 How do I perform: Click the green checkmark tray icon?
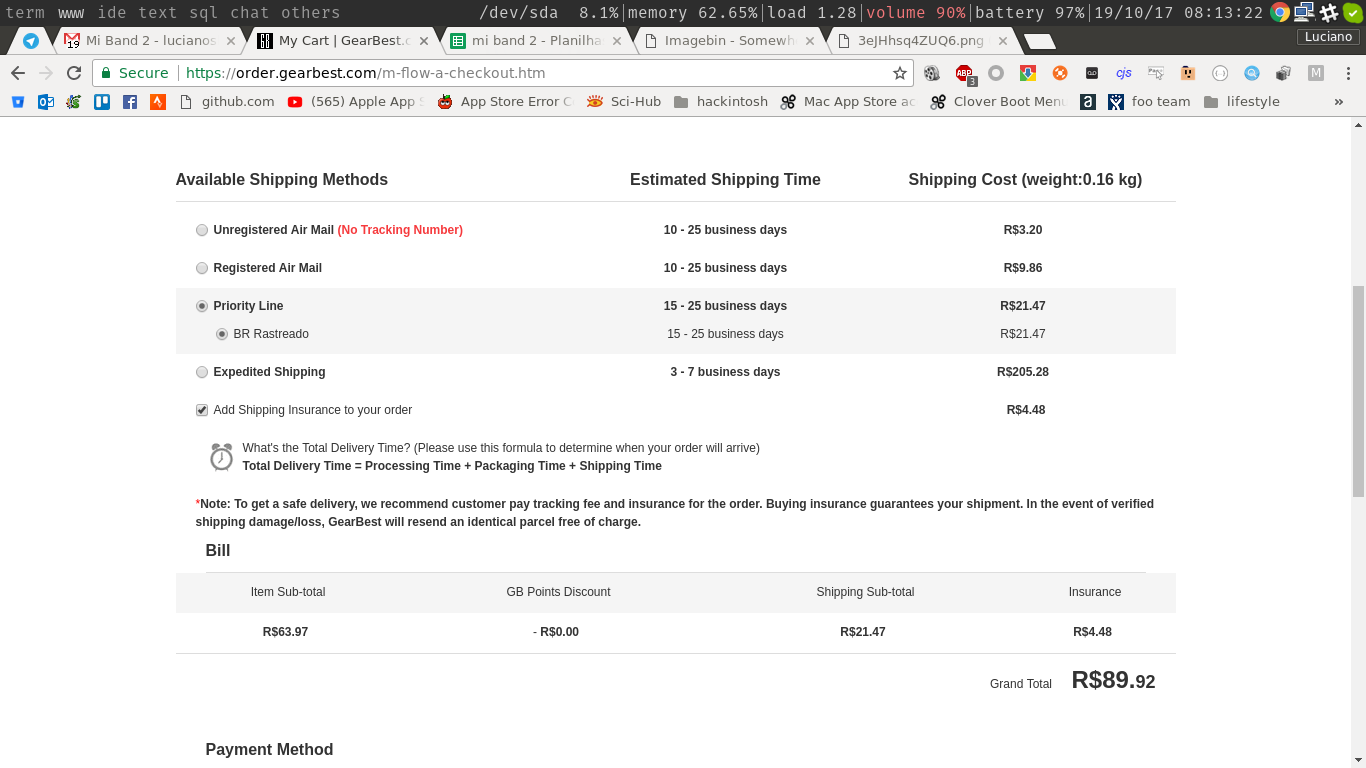click(x=1353, y=12)
